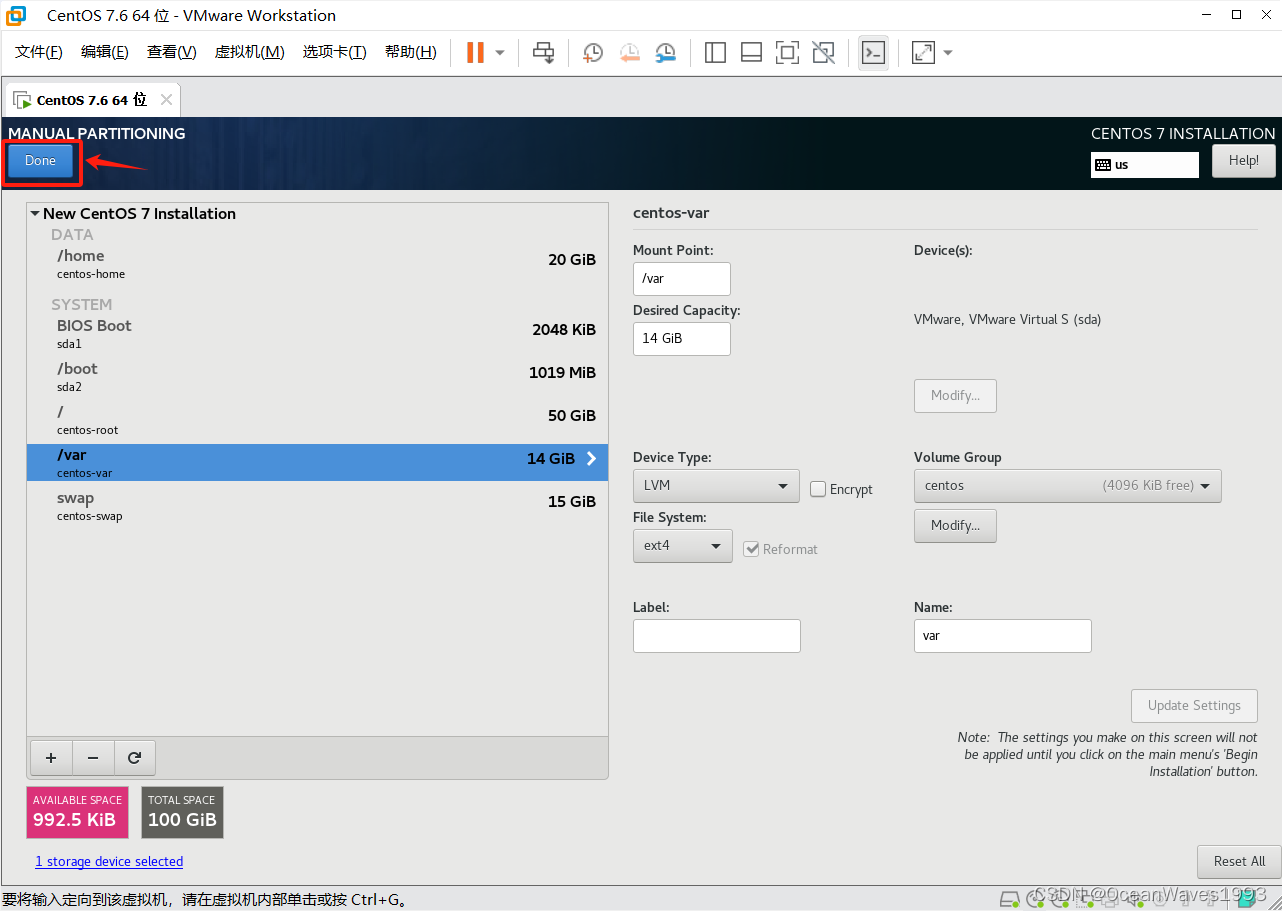Click the Update Settings button
The height and width of the screenshot is (911, 1282).
point(1194,706)
